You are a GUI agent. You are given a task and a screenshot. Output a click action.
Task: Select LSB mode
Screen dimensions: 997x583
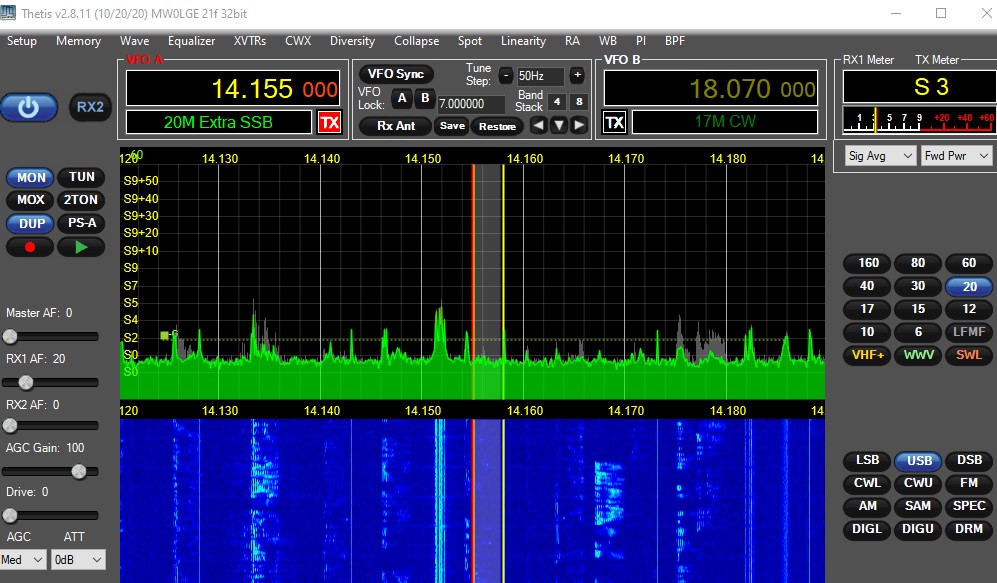868,460
